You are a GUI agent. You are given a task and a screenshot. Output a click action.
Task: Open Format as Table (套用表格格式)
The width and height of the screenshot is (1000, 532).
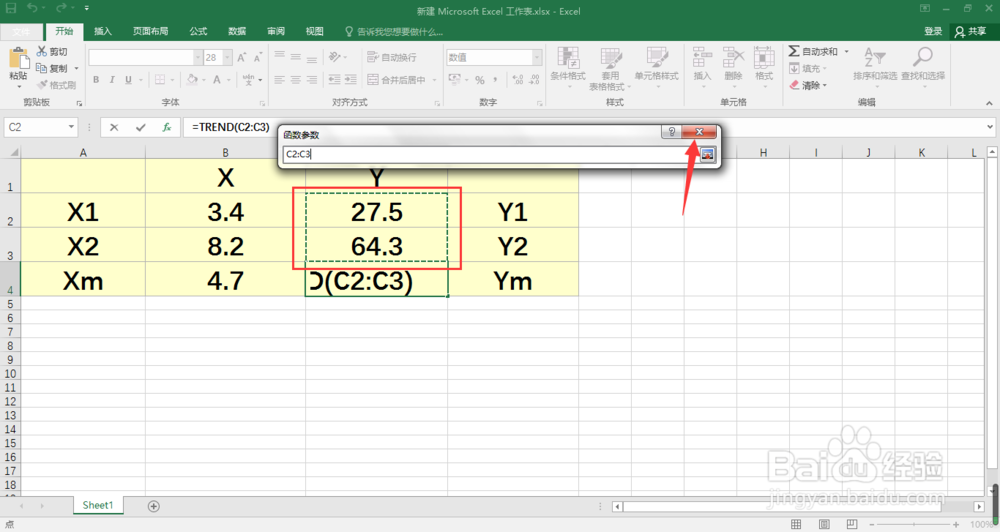tap(610, 69)
